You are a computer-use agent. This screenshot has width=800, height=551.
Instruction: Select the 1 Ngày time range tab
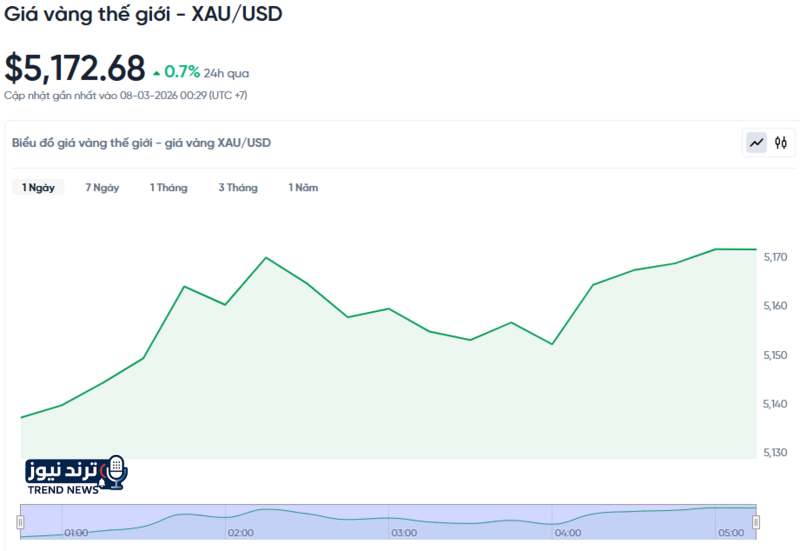pos(38,187)
